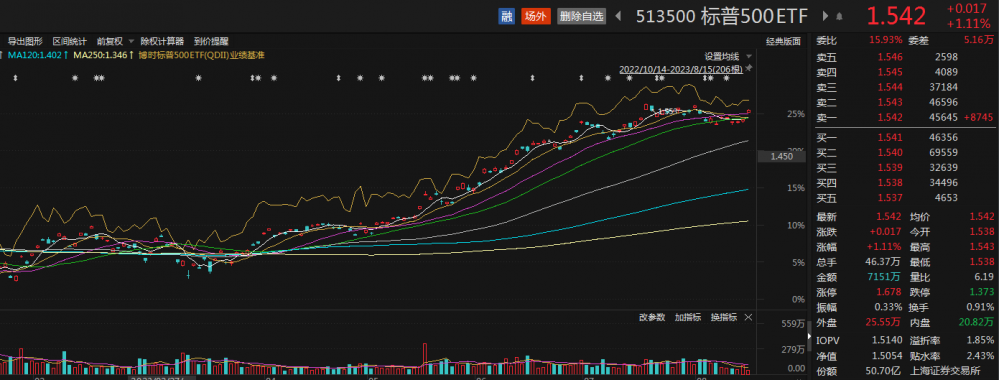Viewport: 999px width, 380px height.
Task: Click the 买四 bid price 1.538
Action: pyautogui.click(x=889, y=183)
